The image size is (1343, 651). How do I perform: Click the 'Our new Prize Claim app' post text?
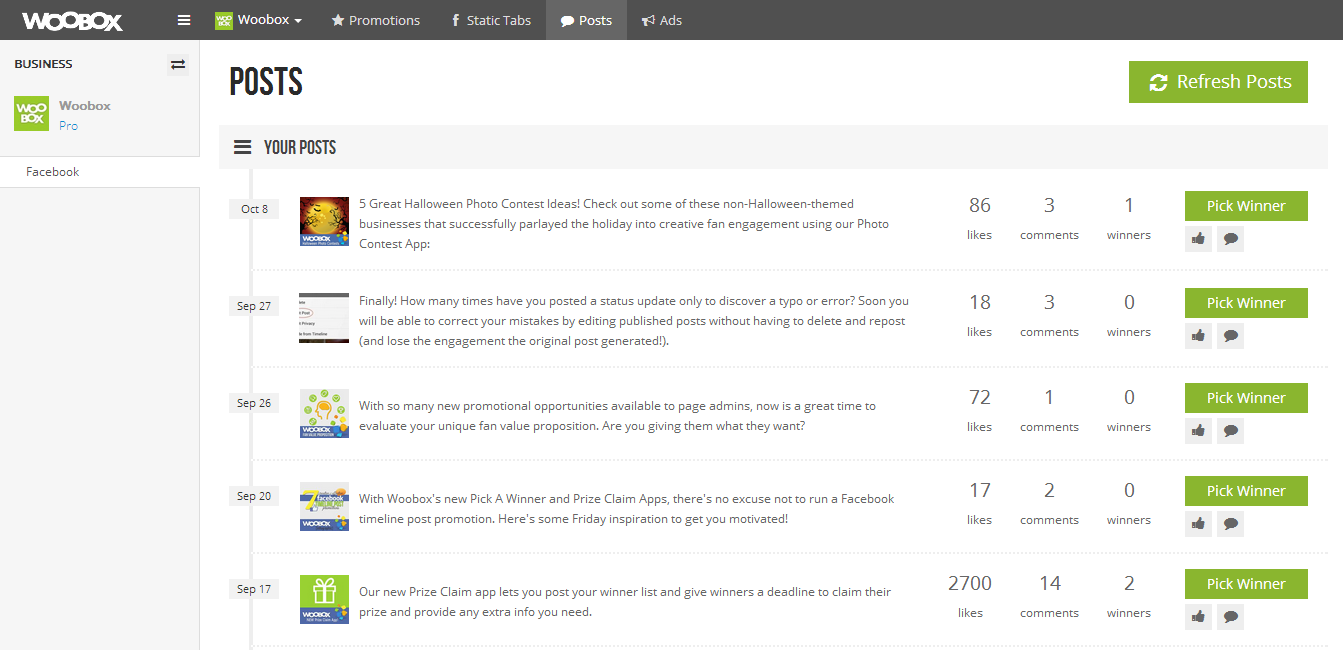tap(625, 602)
